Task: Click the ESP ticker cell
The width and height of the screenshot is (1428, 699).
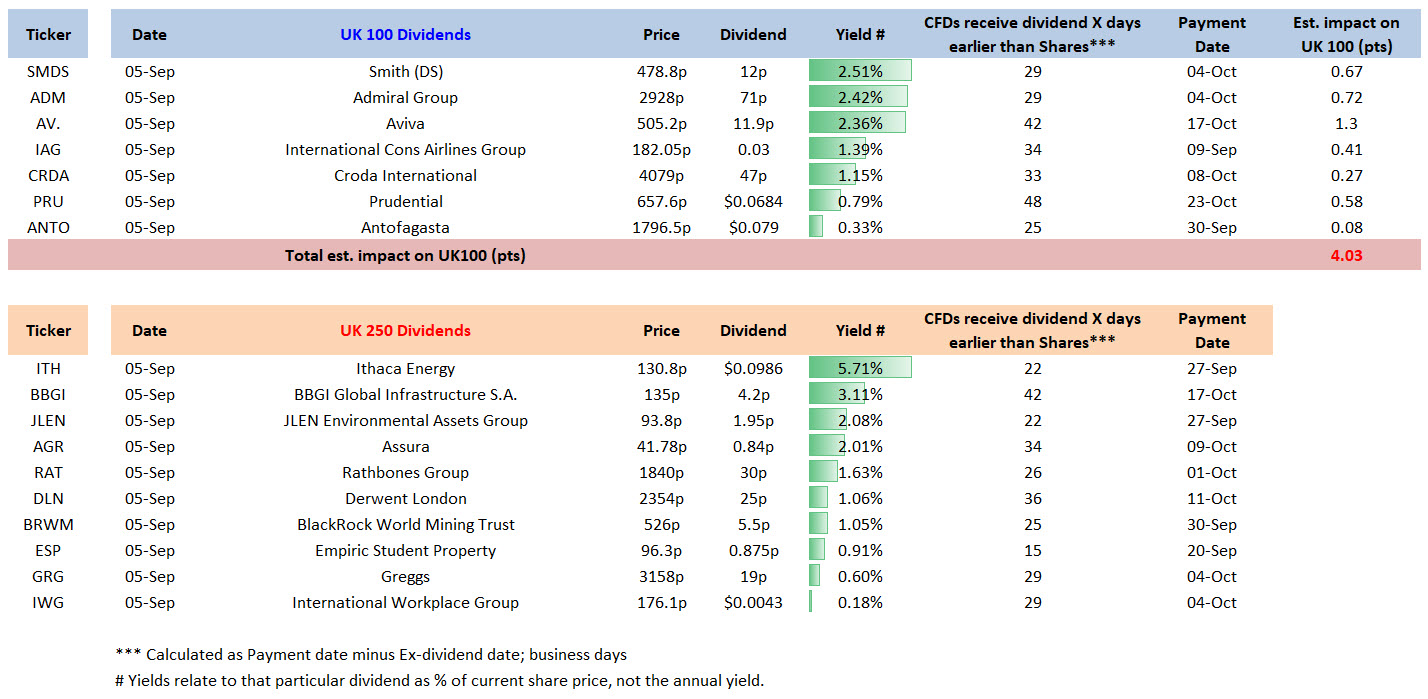Action: pyautogui.click(x=48, y=551)
